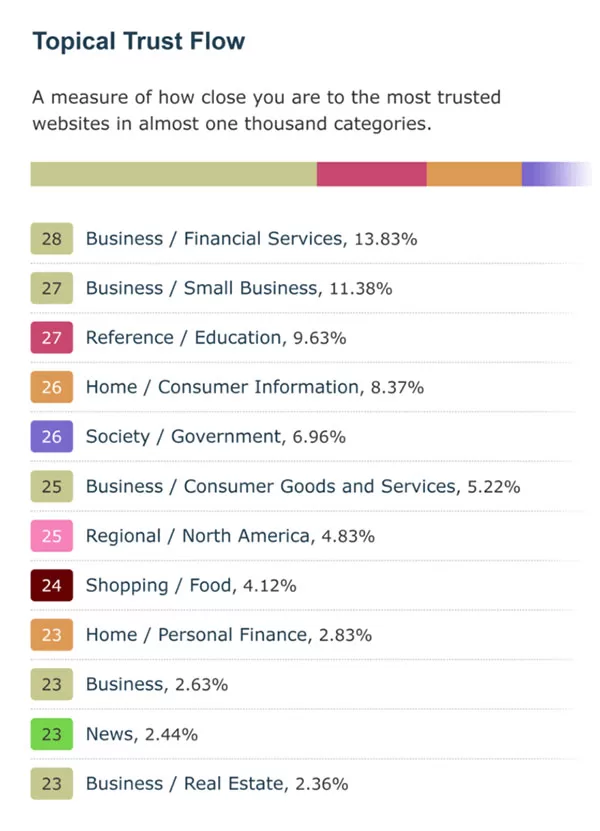The width and height of the screenshot is (600, 831).
Task: Select the green 23 News badge
Action: pyautogui.click(x=51, y=734)
